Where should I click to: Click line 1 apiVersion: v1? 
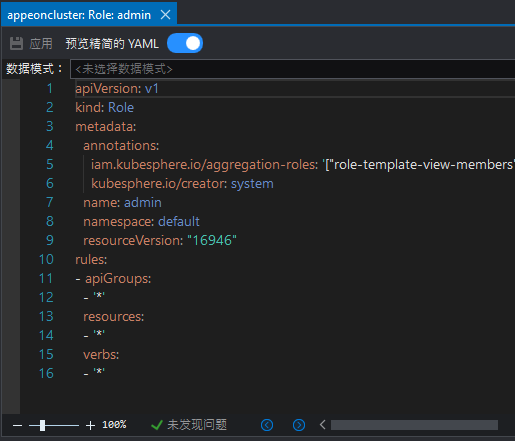coord(117,89)
